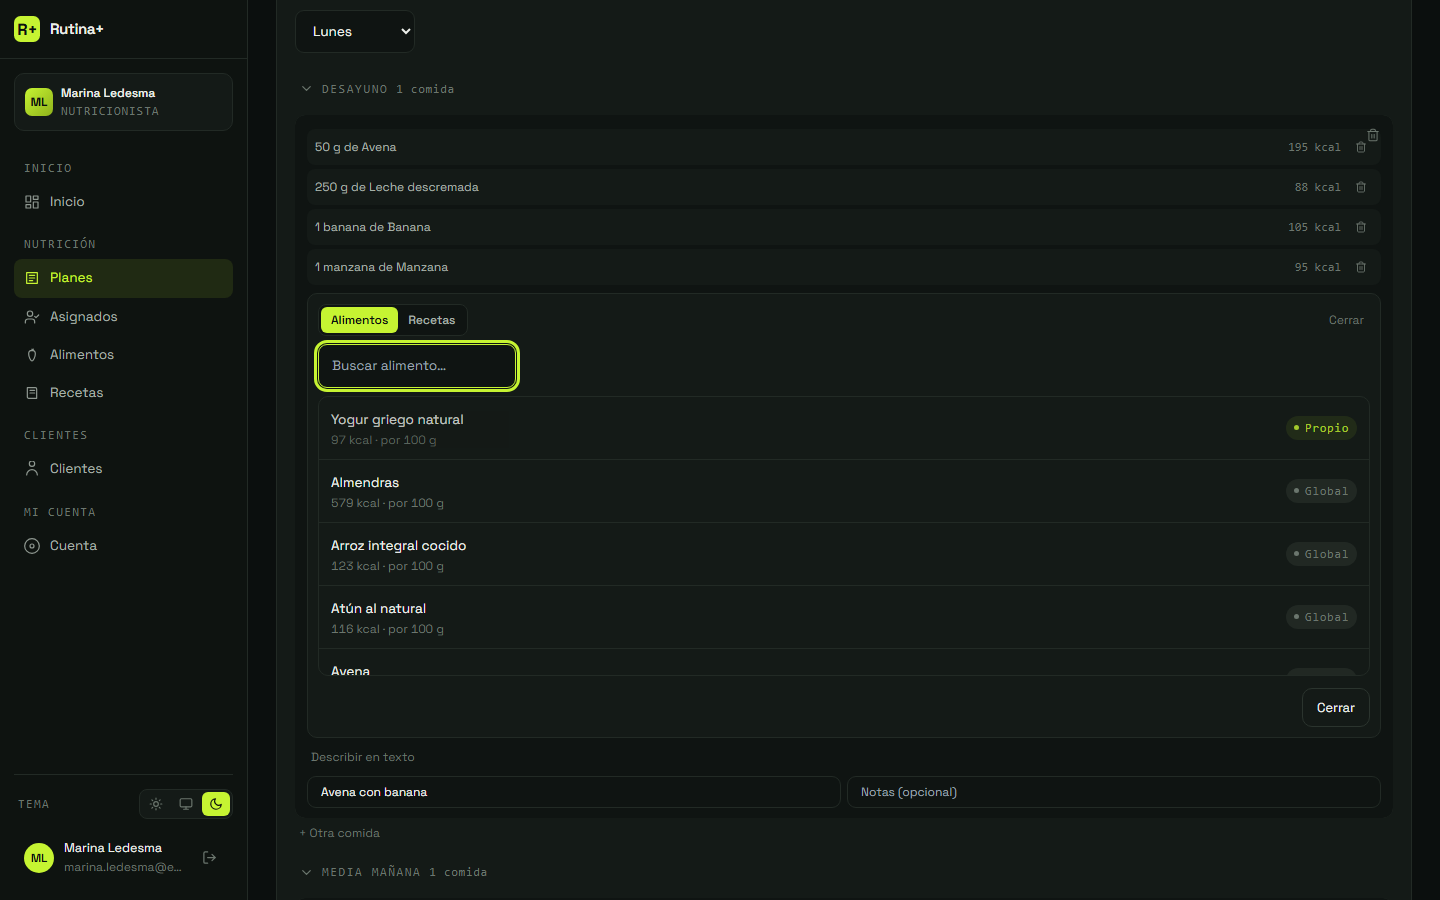
Task: Collapse the Desayuno section
Action: tap(378, 89)
